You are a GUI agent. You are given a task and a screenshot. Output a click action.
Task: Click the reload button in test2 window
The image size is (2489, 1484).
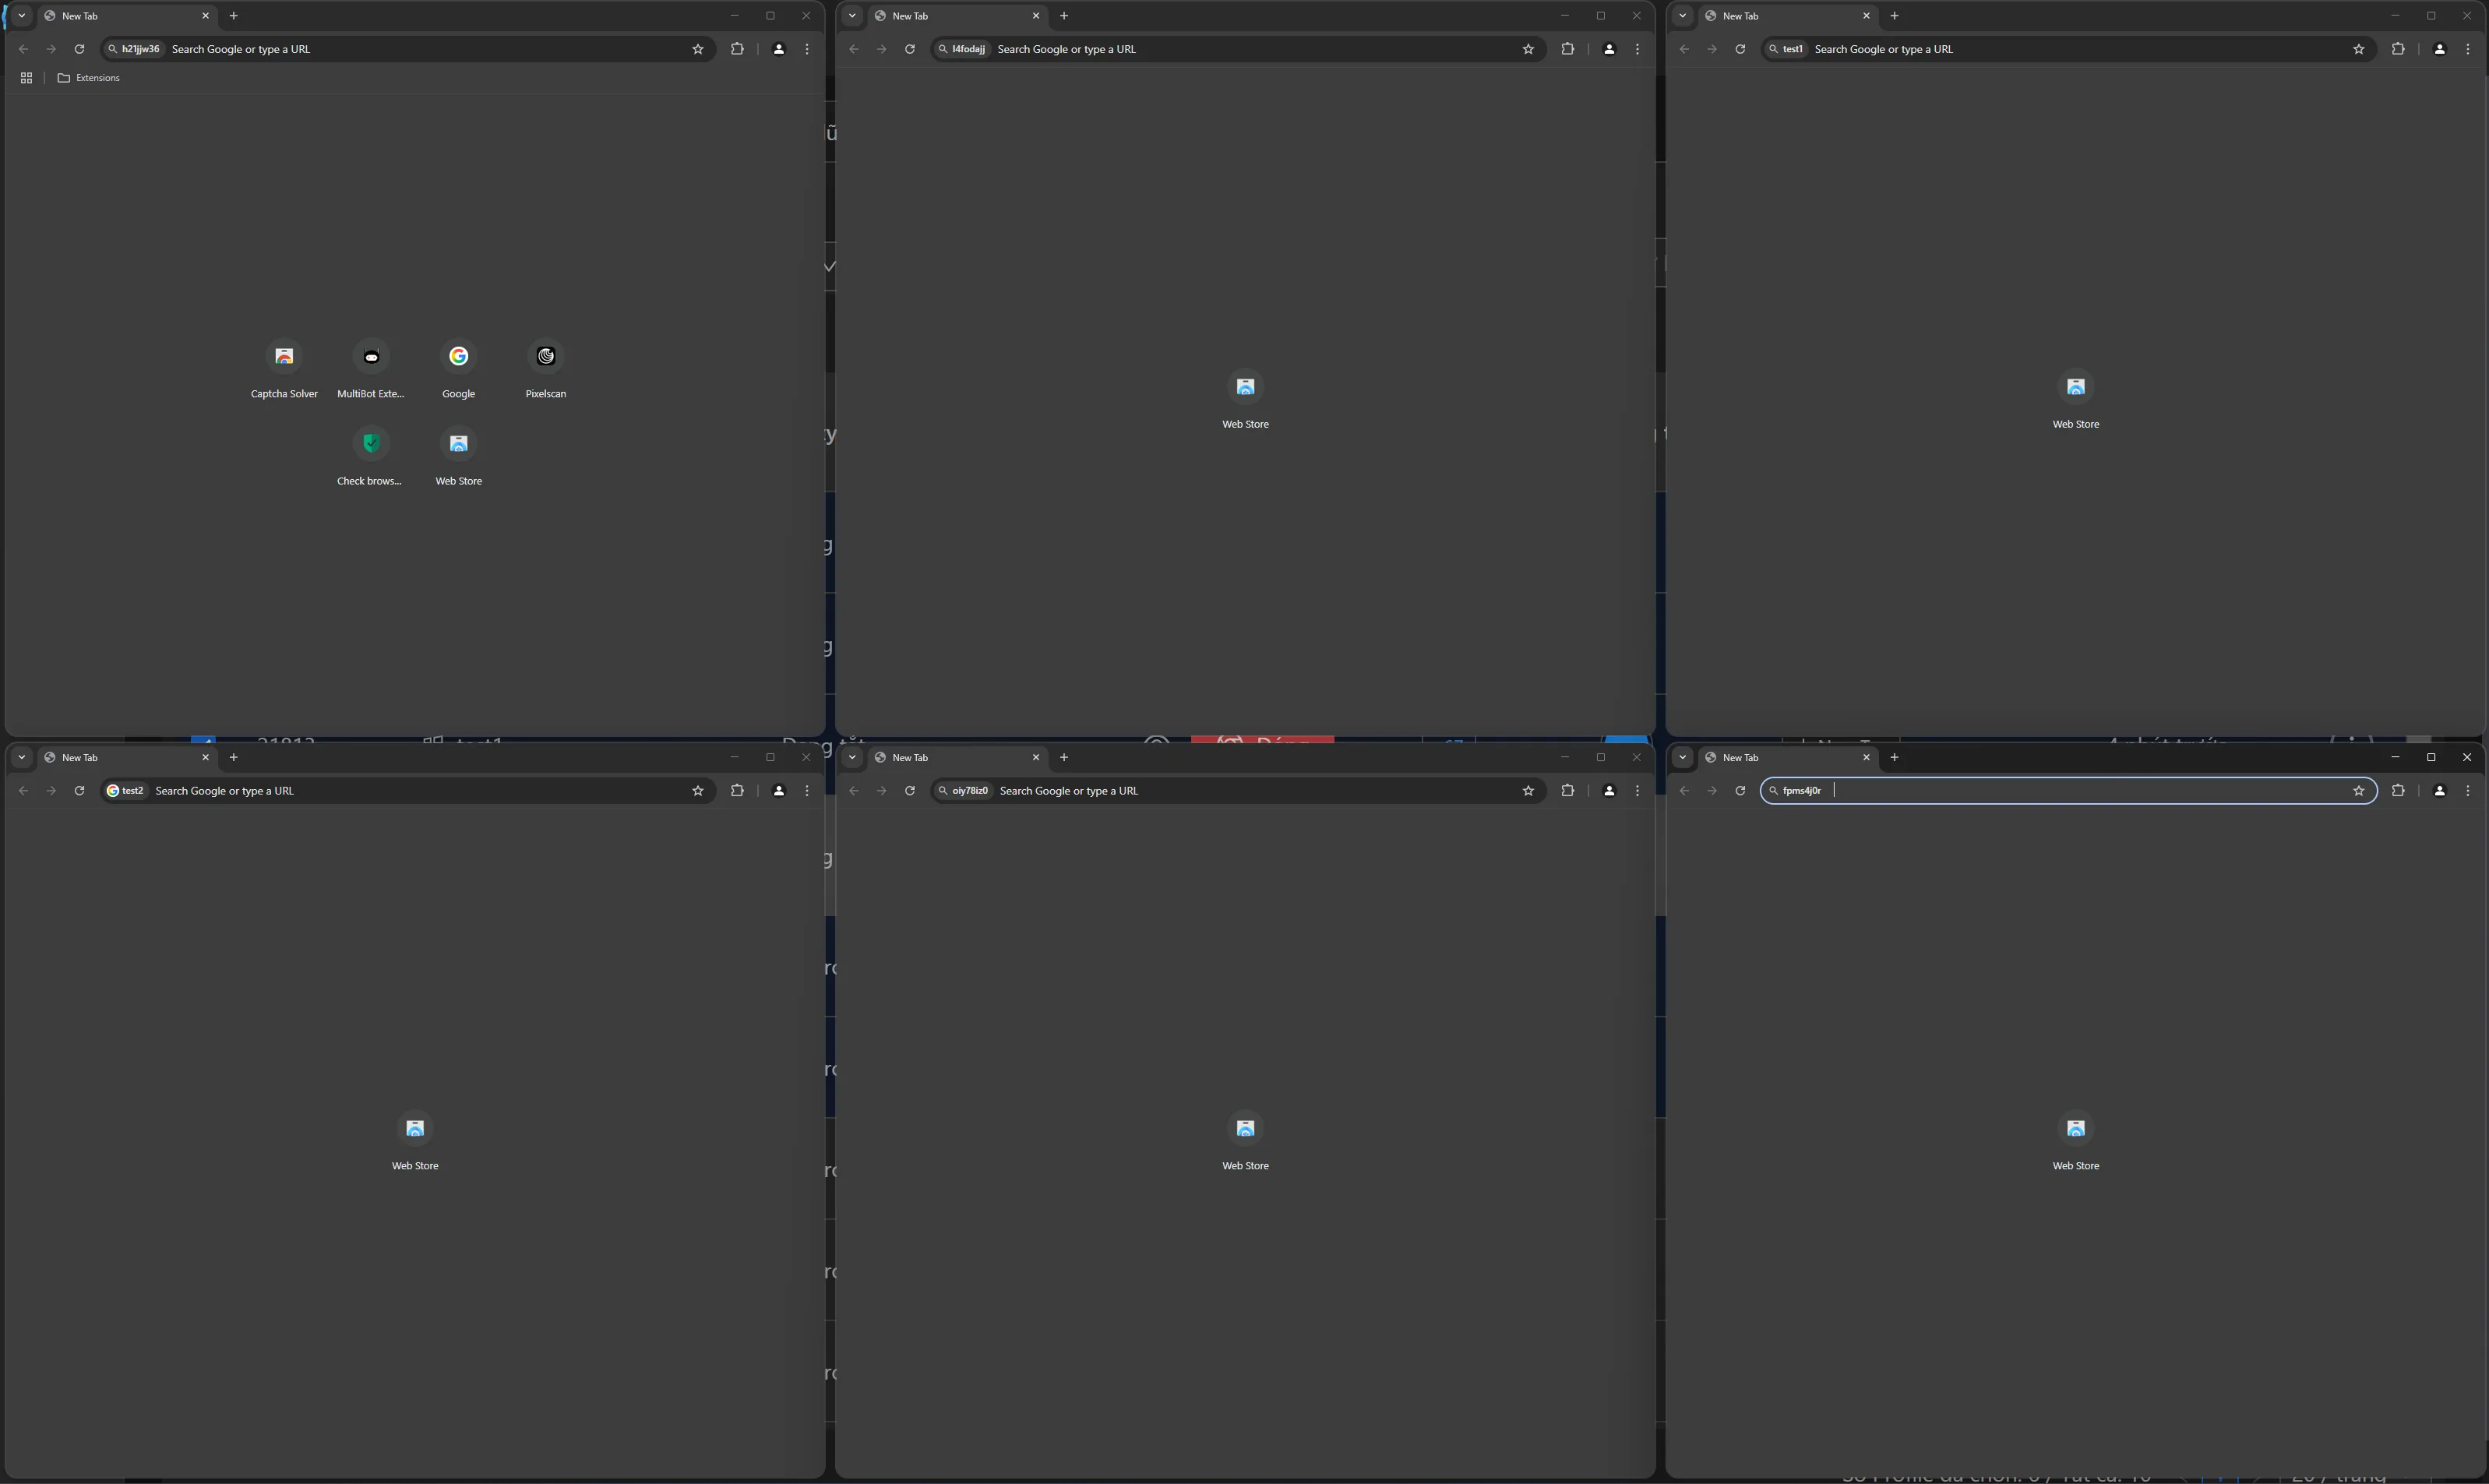click(80, 790)
